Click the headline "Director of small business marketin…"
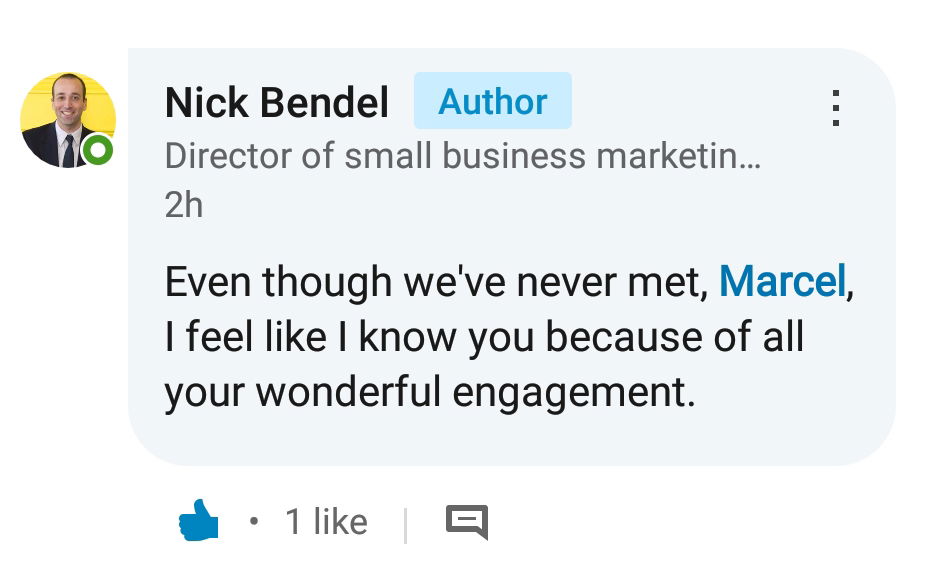The height and width of the screenshot is (568, 932). click(x=461, y=157)
